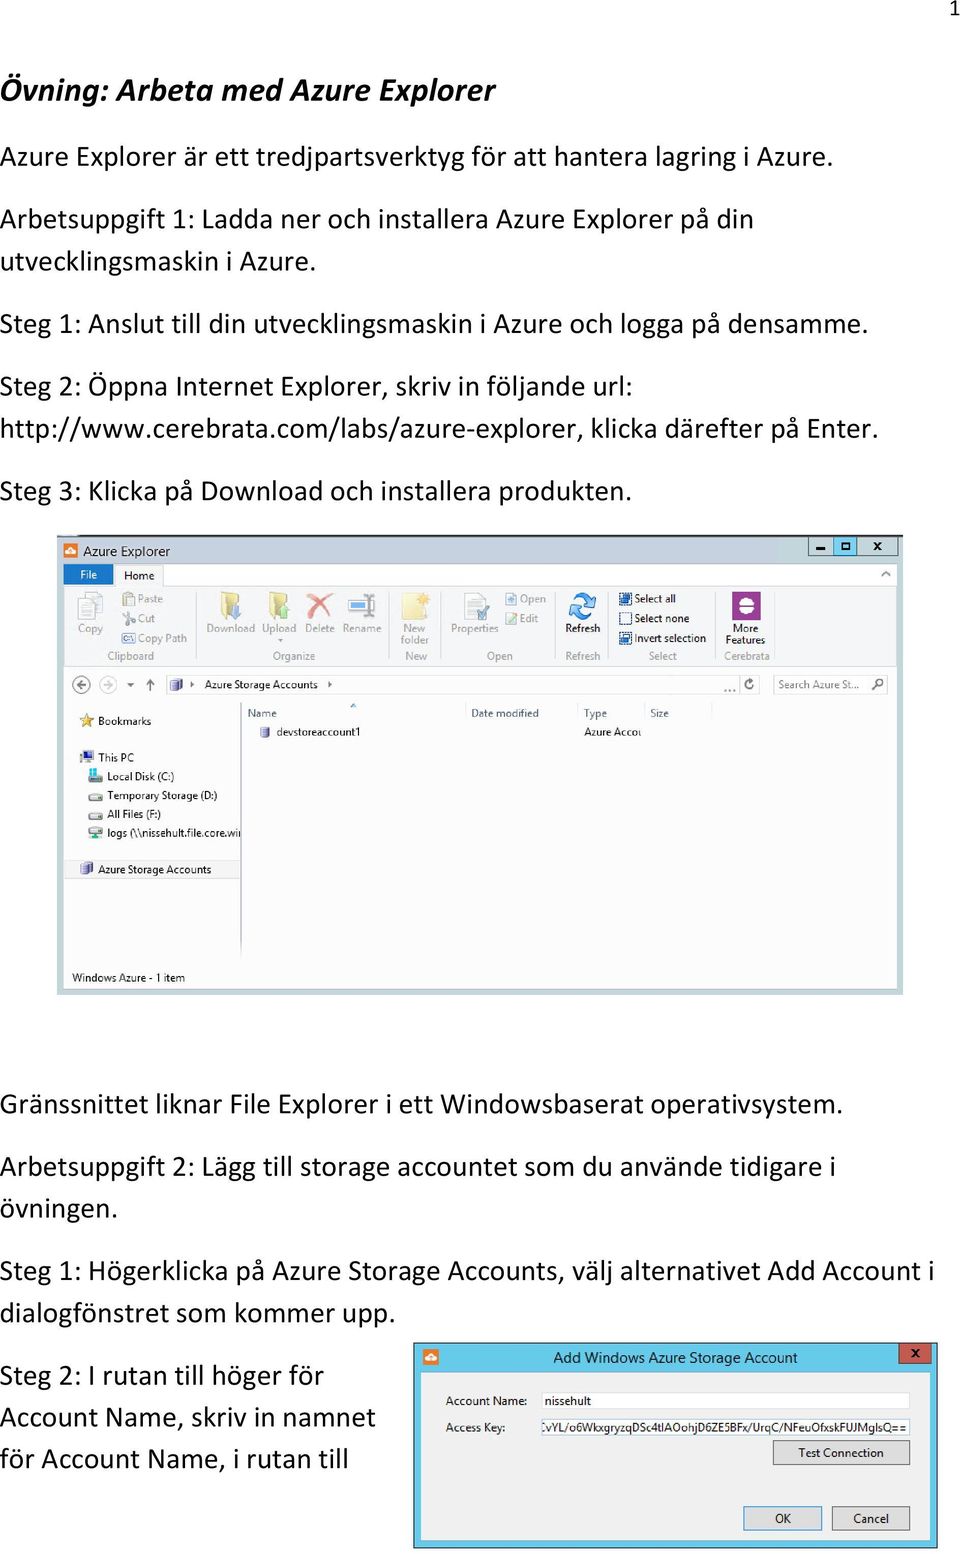
Task: Click Invert selection in ribbon
Action: tap(662, 638)
